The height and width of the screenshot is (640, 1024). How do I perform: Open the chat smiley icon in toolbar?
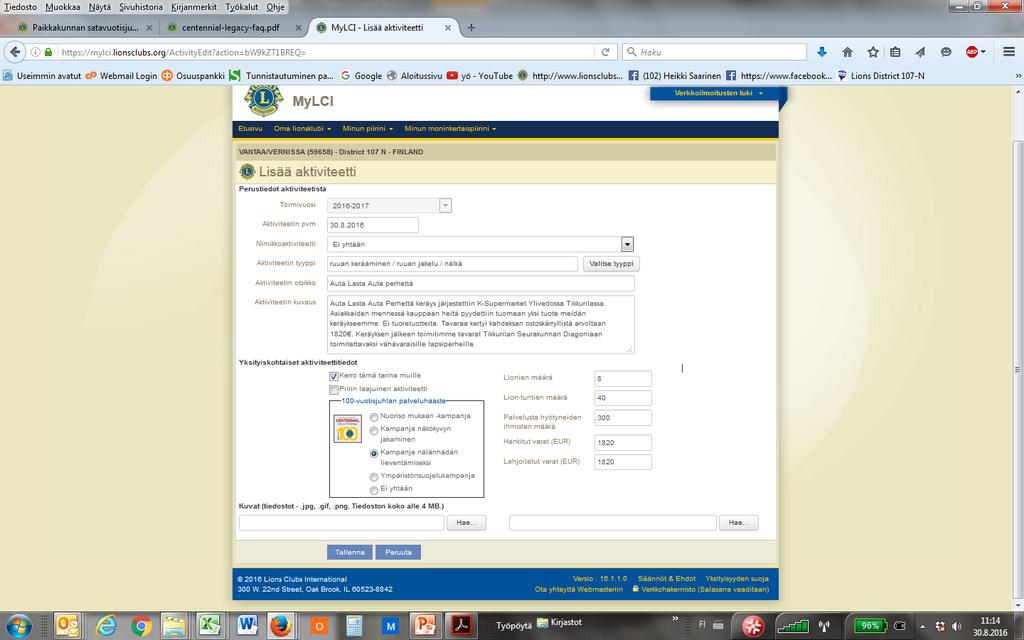click(946, 52)
